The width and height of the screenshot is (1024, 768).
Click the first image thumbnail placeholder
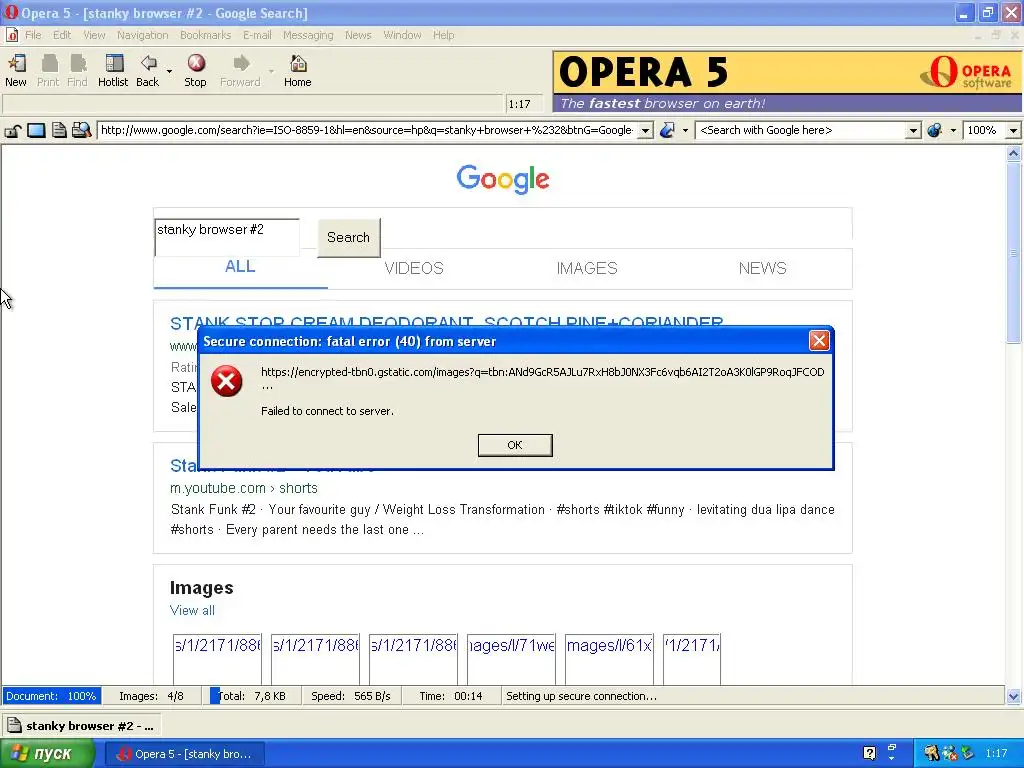point(217,659)
